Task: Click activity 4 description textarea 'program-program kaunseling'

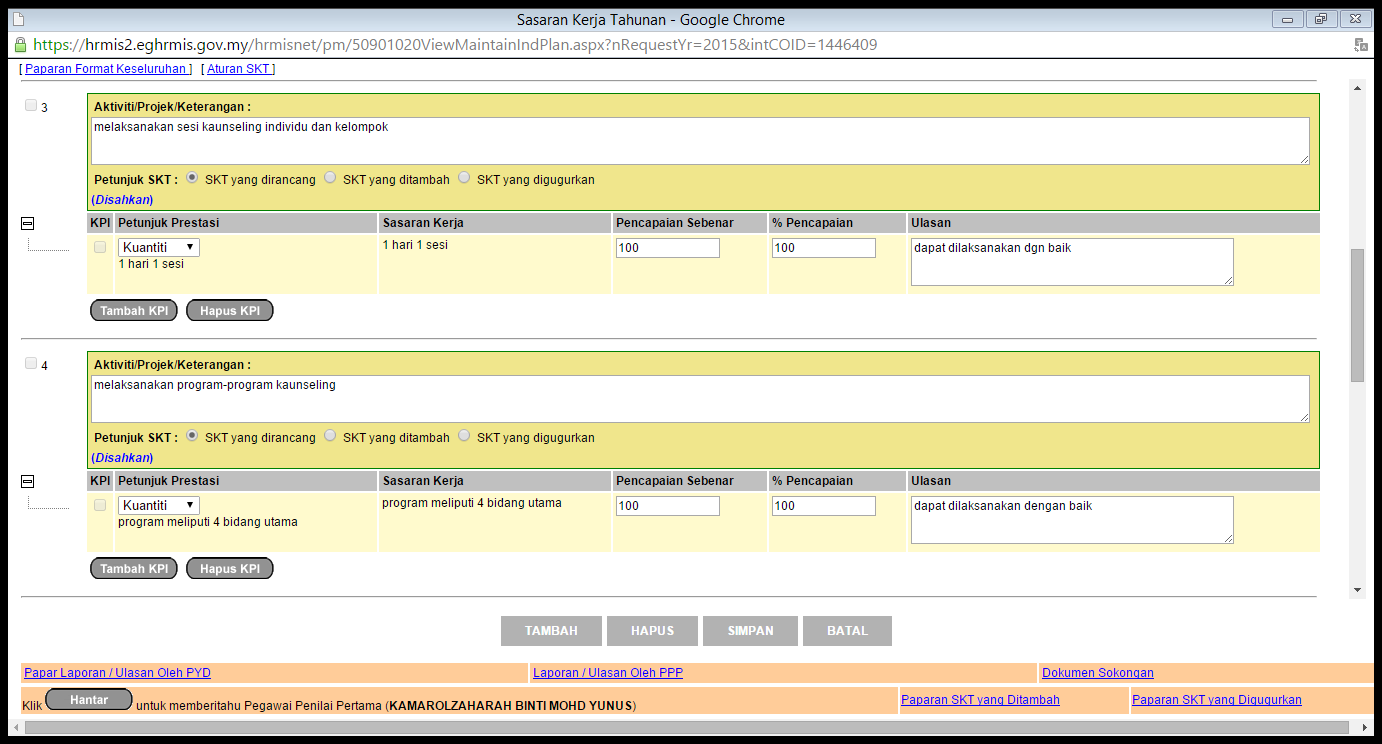Action: 700,399
